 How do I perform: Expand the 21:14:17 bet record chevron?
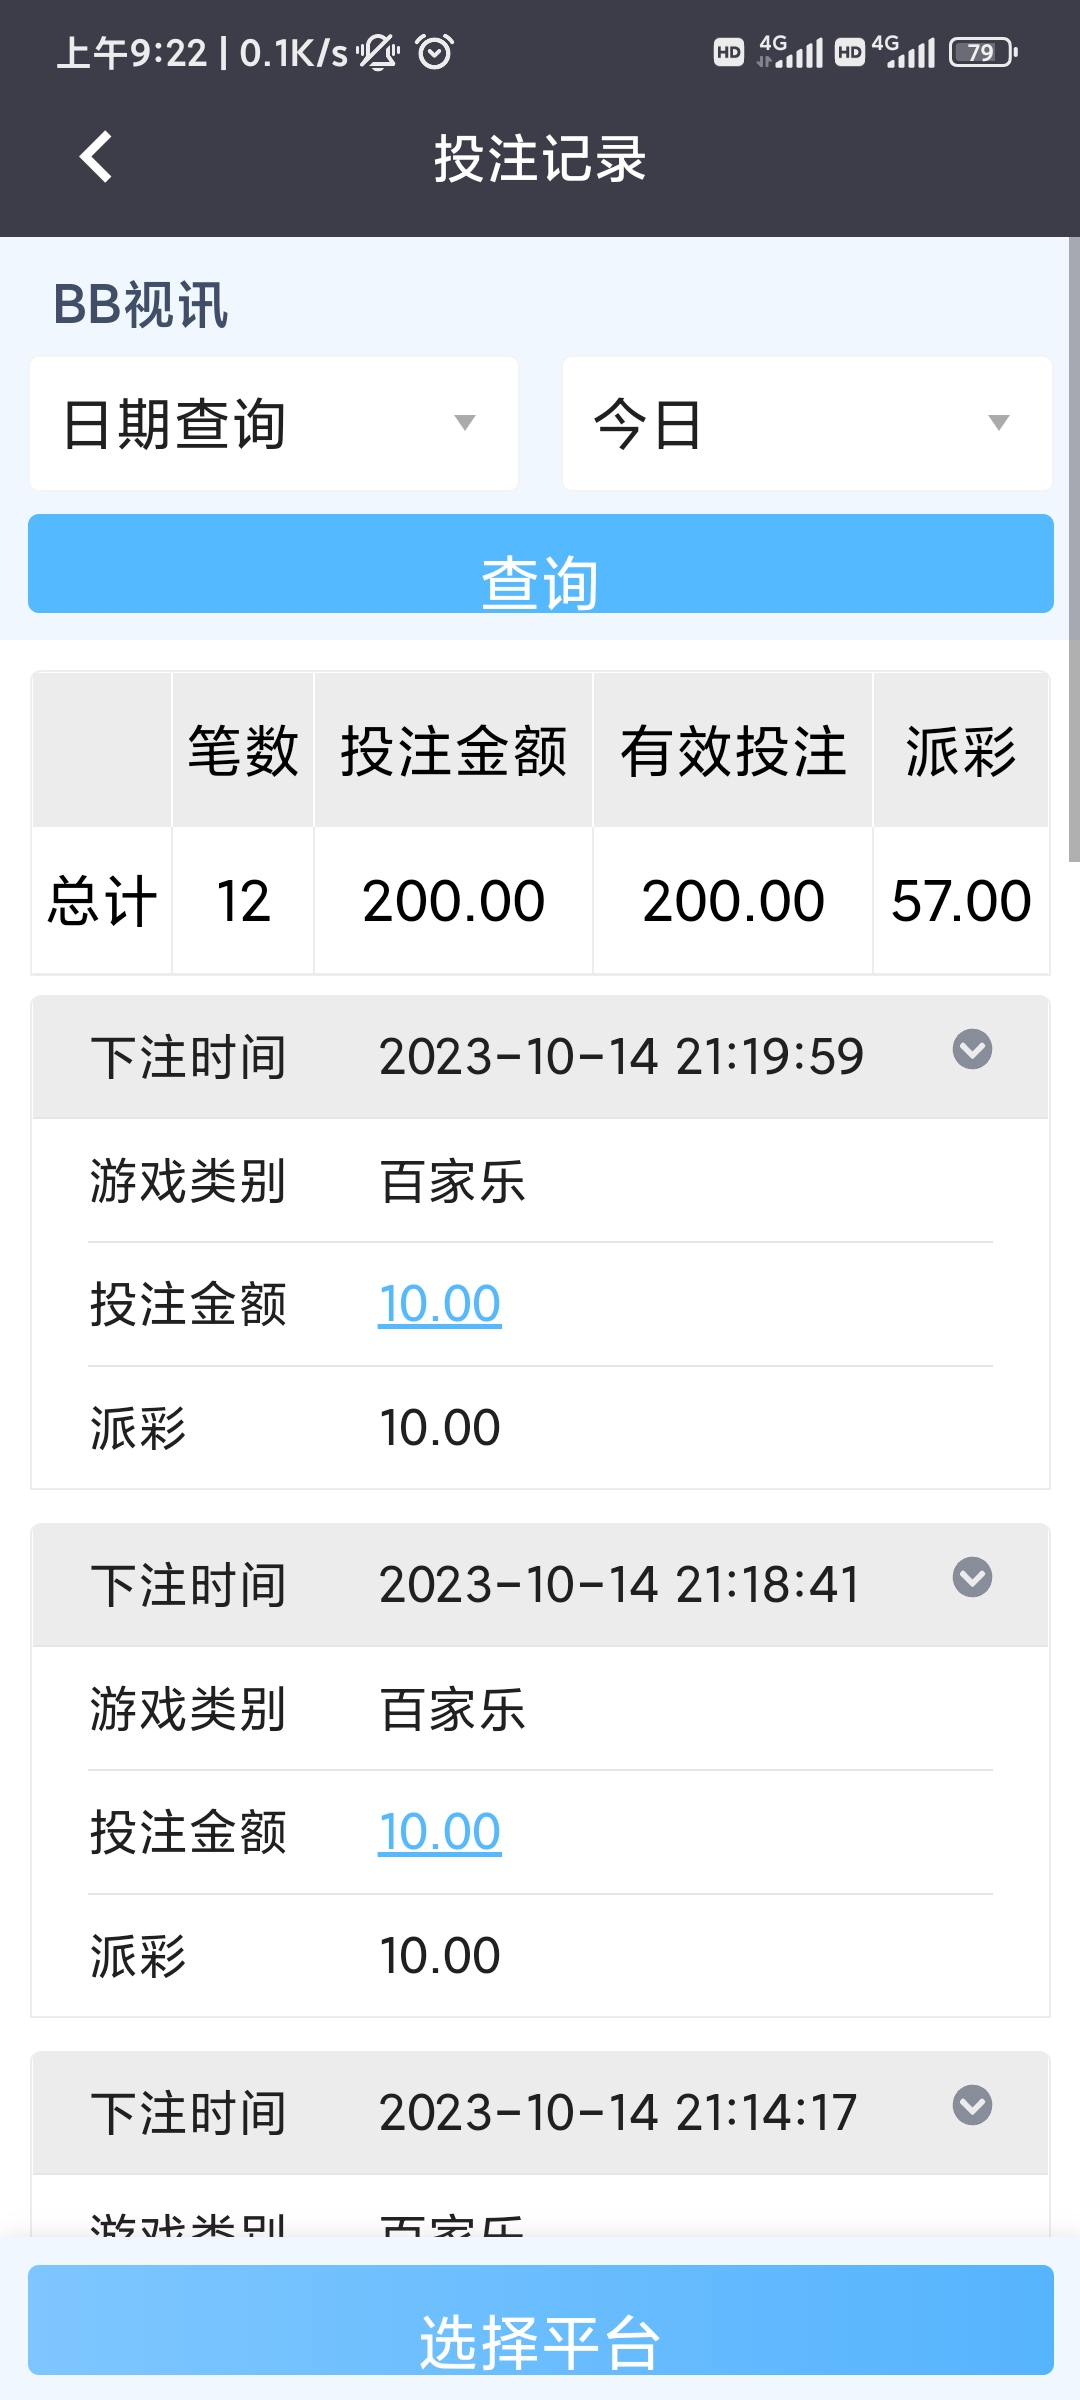coord(972,2105)
